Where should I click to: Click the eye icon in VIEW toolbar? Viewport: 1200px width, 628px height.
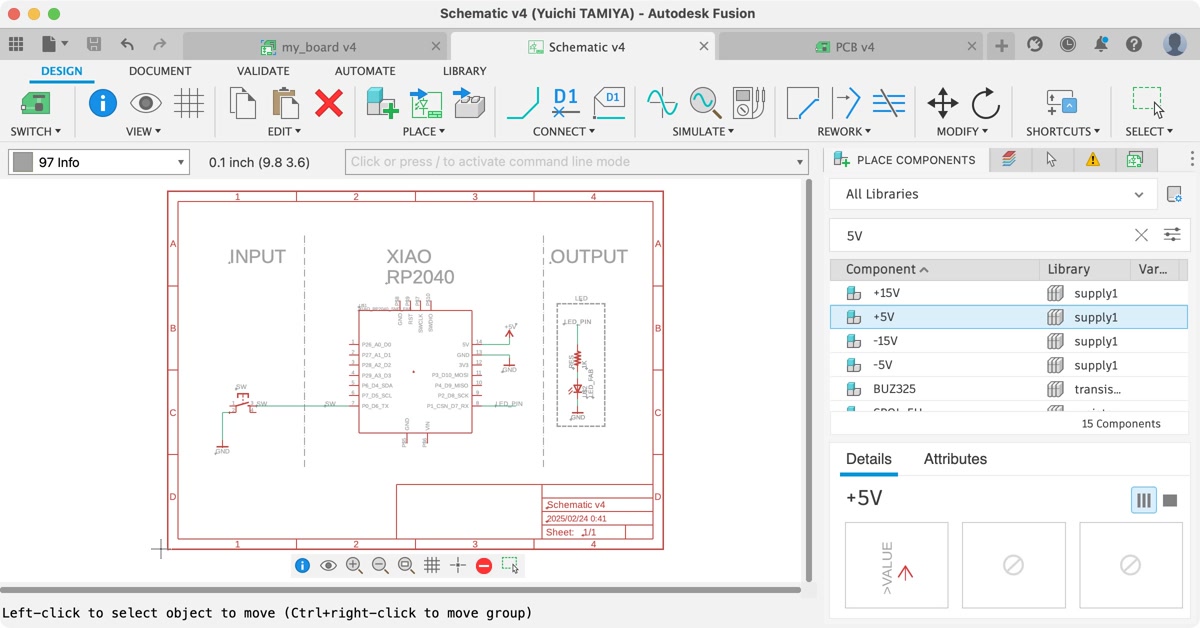146,103
